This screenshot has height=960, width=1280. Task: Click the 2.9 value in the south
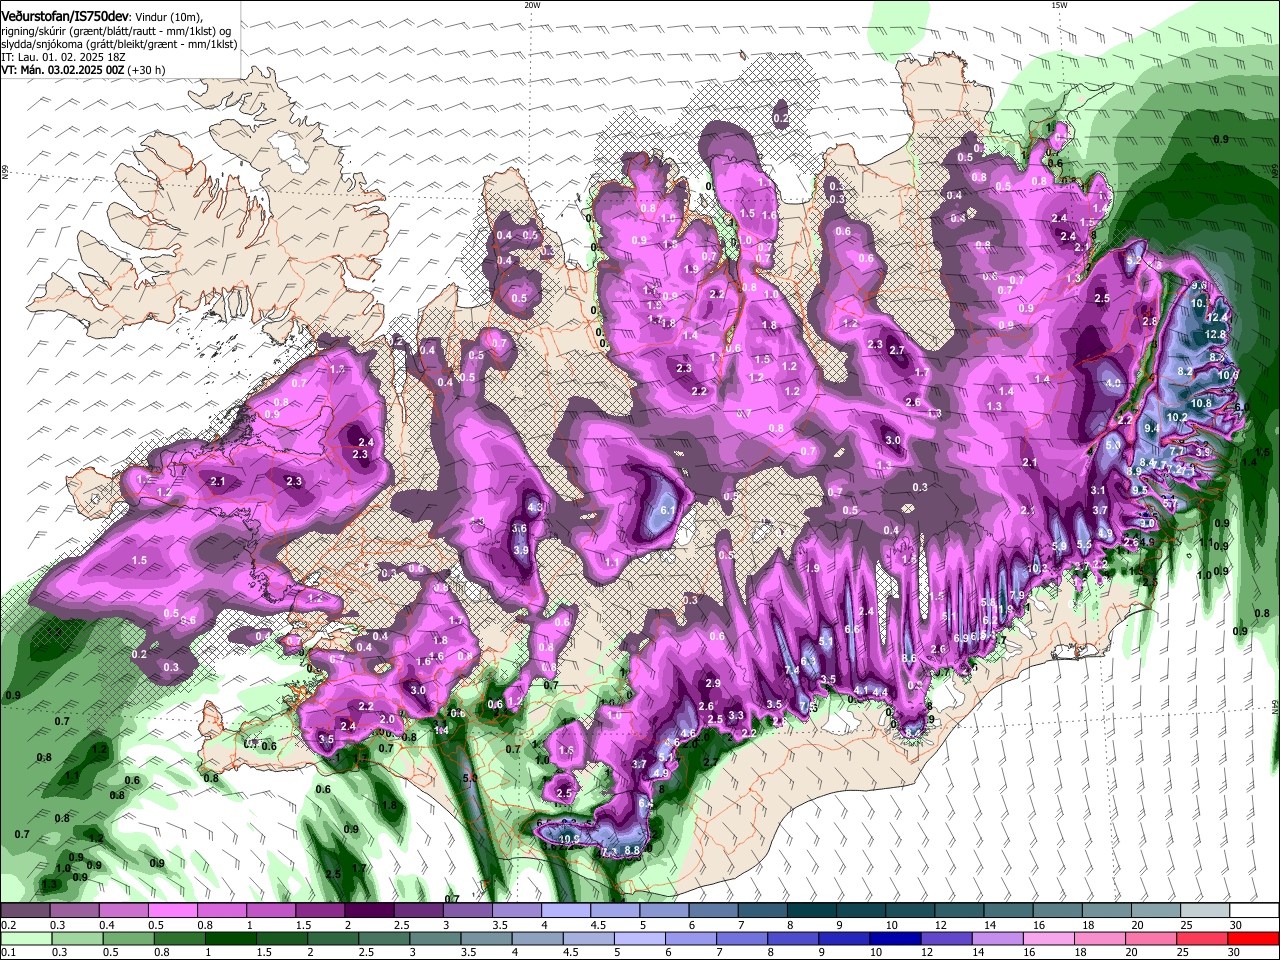(713, 683)
